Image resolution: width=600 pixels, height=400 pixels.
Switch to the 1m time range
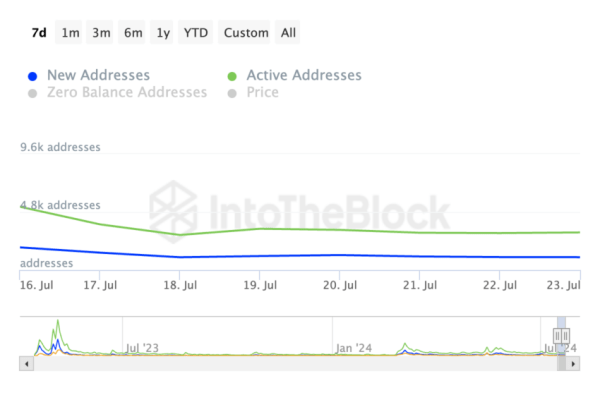point(70,33)
